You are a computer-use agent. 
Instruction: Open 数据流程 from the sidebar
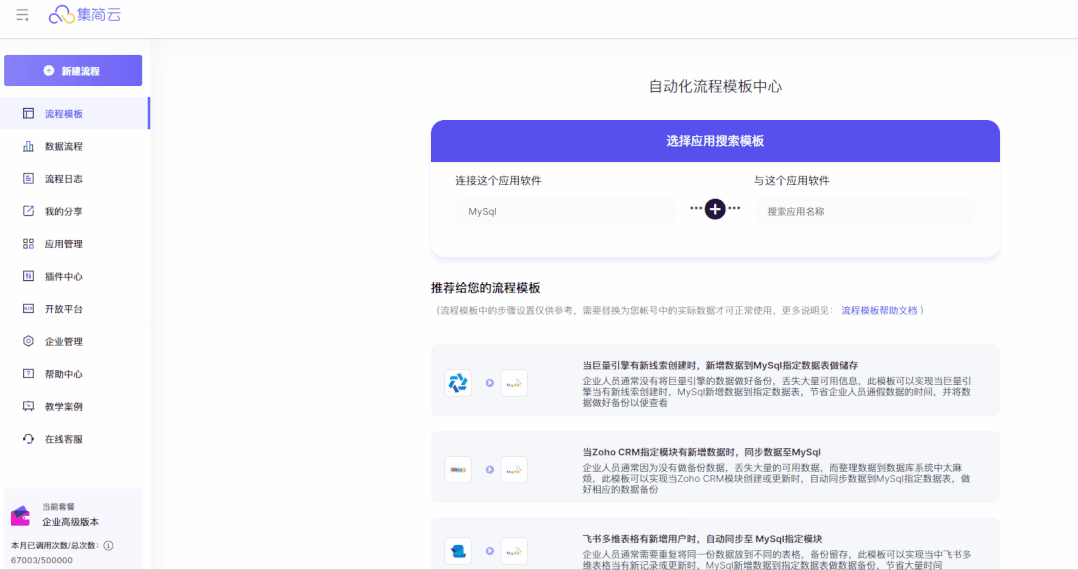click(63, 147)
